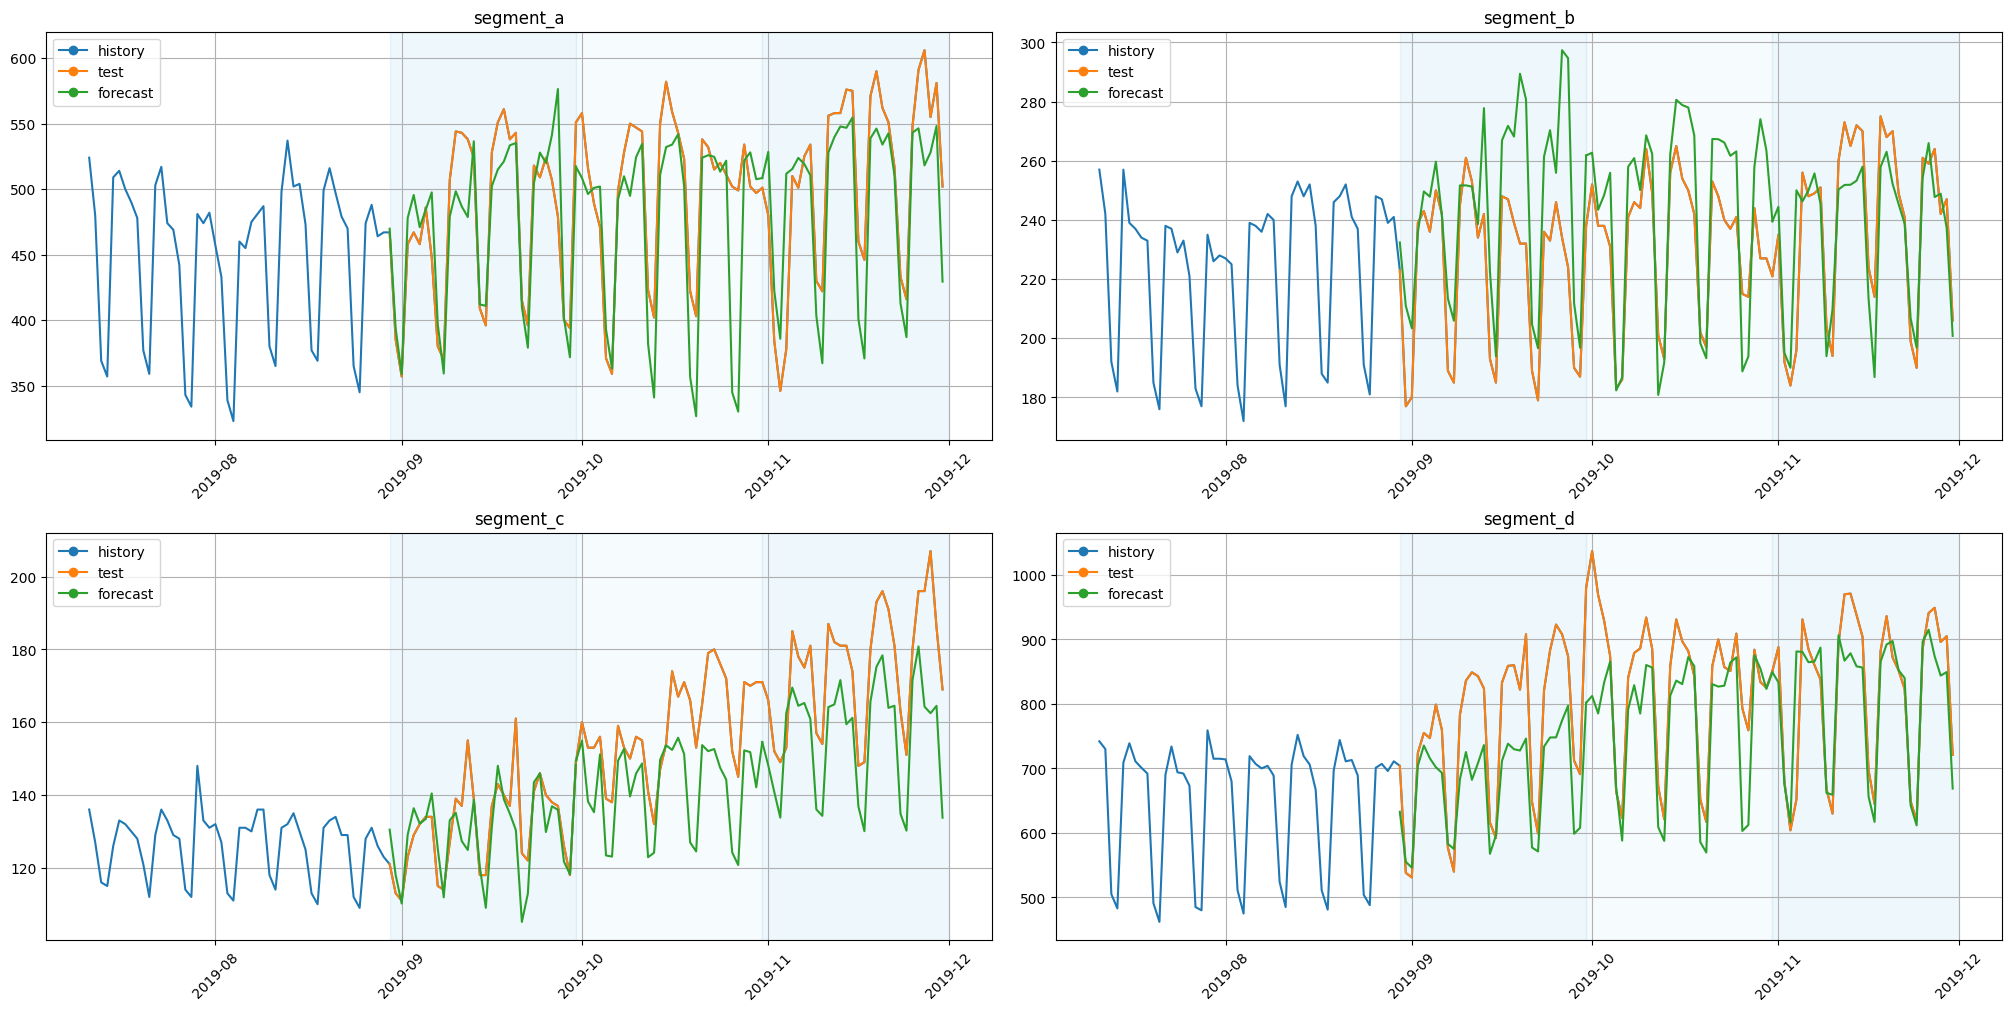This screenshot has height=1011, width=2011.
Task: Click the 220 y-axis tick in segment_b
Action: (x=1034, y=280)
